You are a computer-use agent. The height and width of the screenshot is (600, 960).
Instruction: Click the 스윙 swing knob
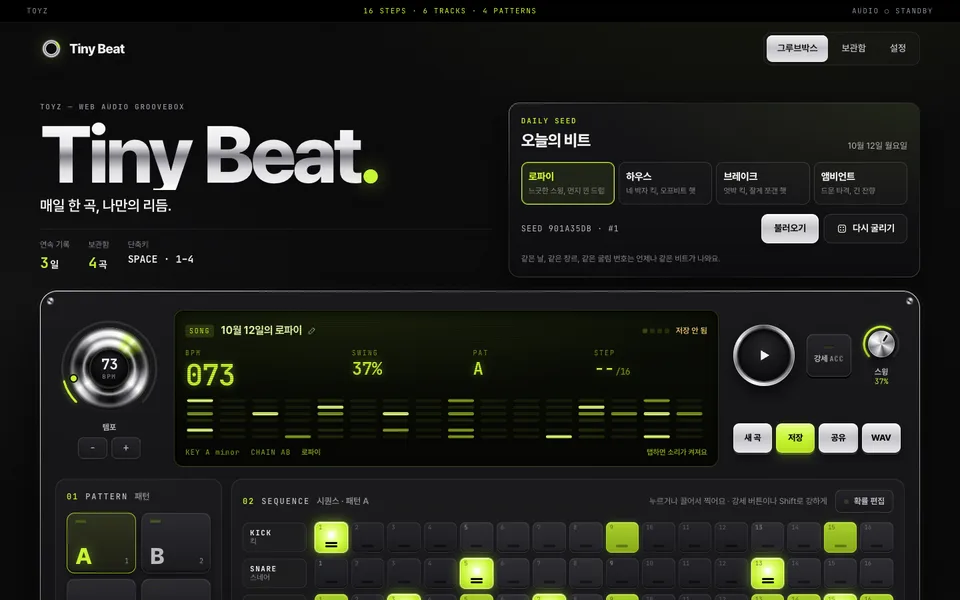(881, 343)
